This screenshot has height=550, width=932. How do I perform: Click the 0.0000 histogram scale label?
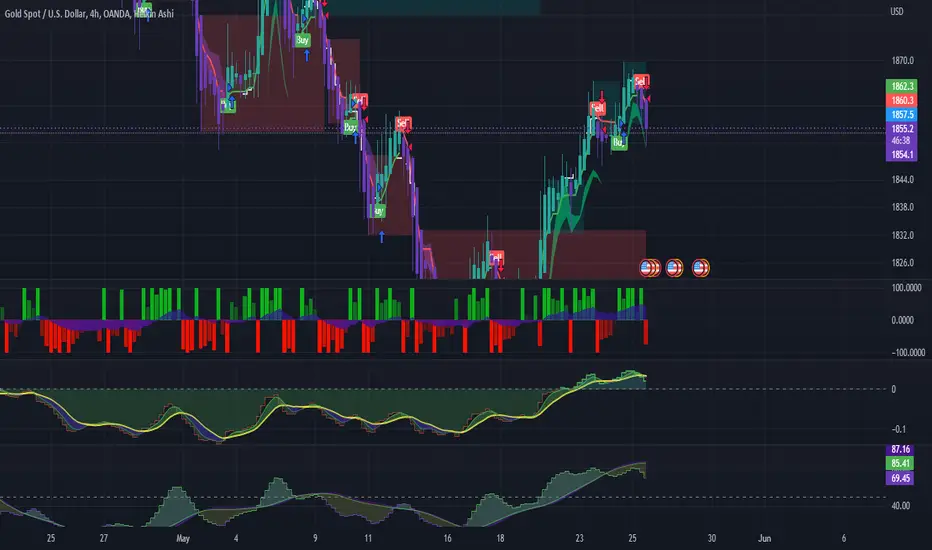pyautogui.click(x=902, y=320)
